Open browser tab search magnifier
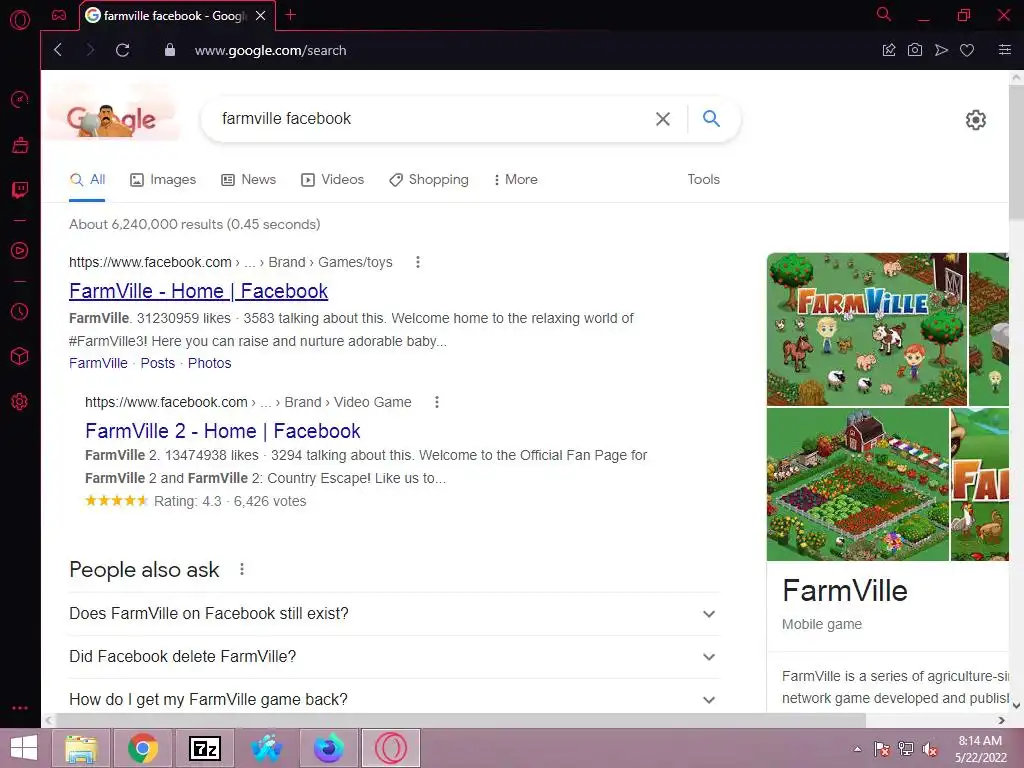The image size is (1024, 768). click(884, 14)
